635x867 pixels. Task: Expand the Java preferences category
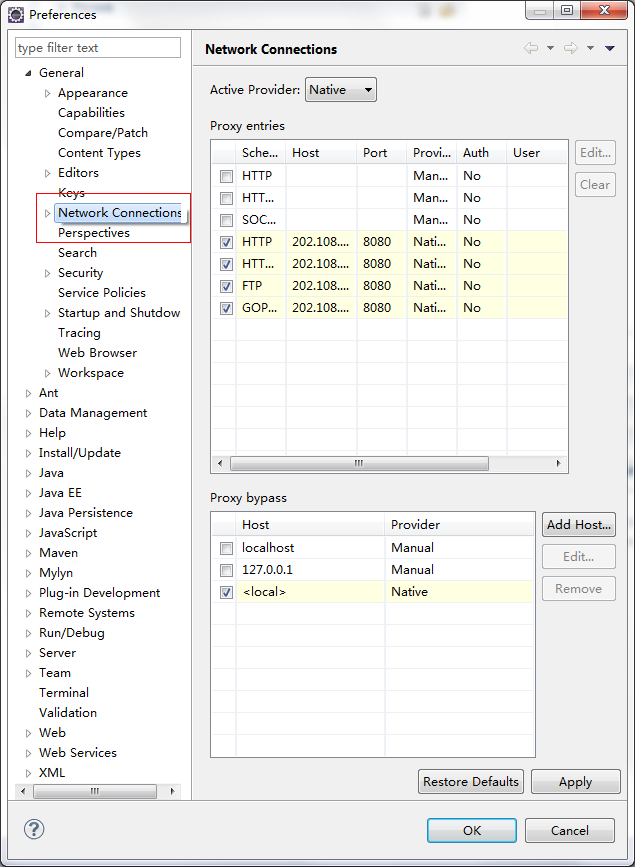coord(28,473)
